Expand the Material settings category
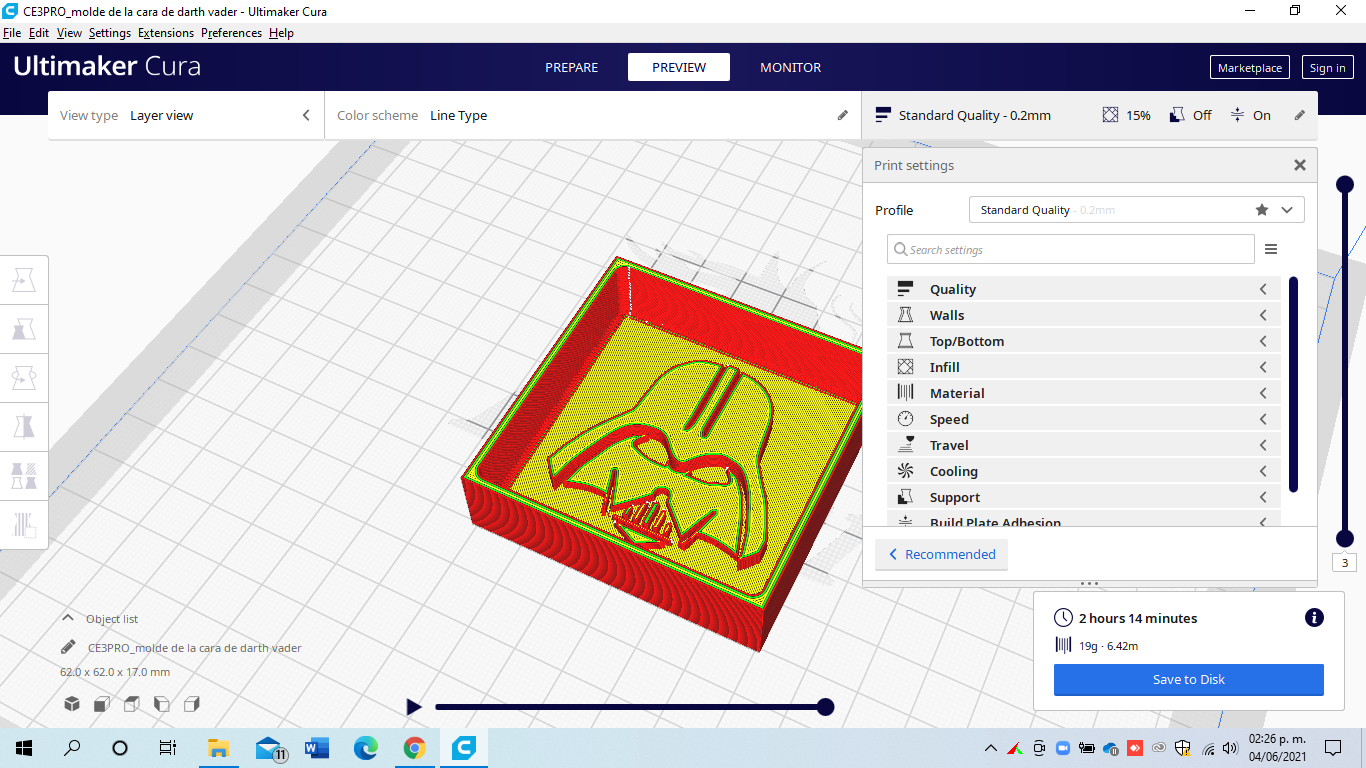This screenshot has width=1366, height=768. click(1084, 393)
